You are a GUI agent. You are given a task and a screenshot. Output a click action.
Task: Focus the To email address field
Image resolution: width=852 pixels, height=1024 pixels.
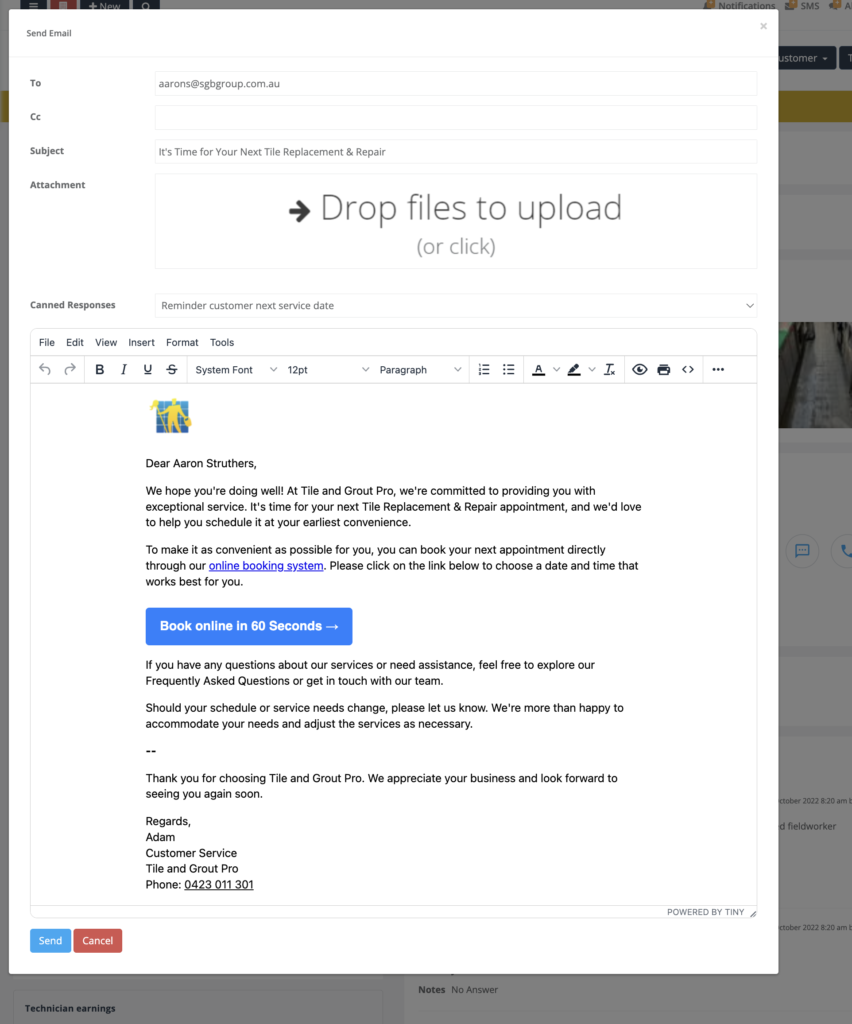[x=456, y=84]
